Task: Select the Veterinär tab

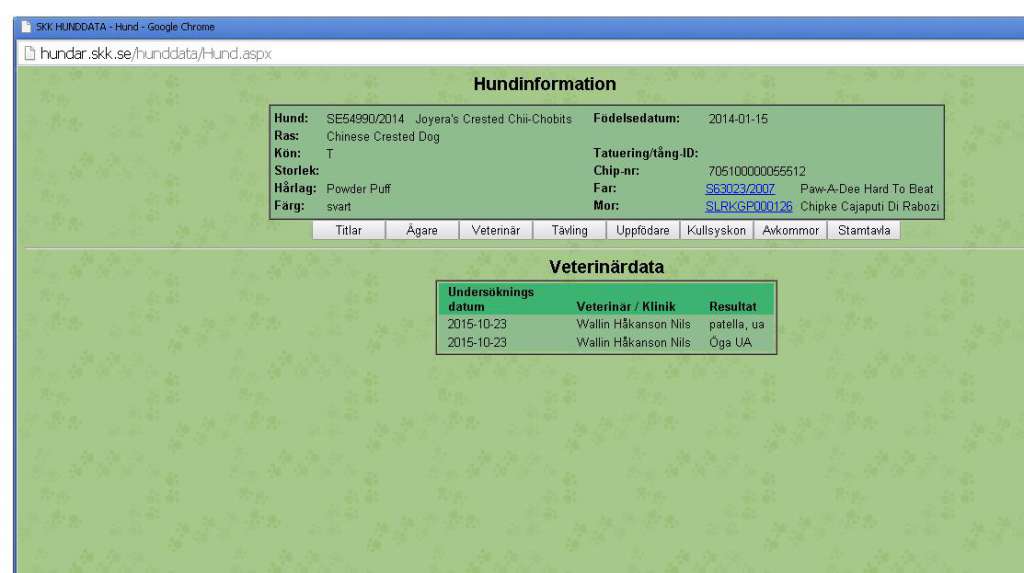Action: click(x=495, y=231)
